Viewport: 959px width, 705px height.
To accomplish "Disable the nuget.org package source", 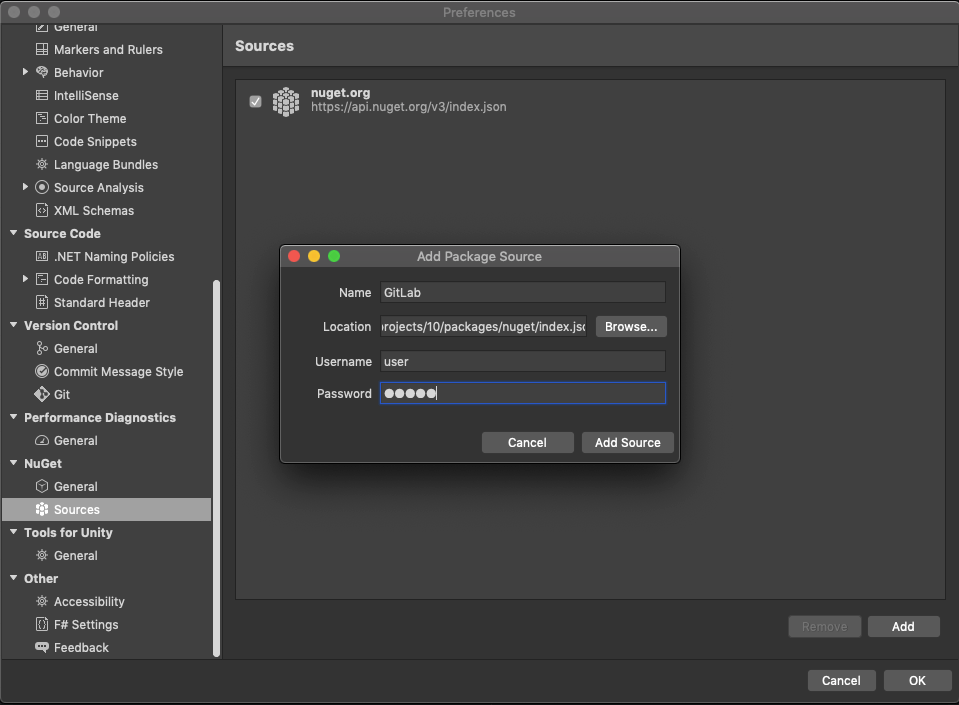I will click(x=255, y=101).
